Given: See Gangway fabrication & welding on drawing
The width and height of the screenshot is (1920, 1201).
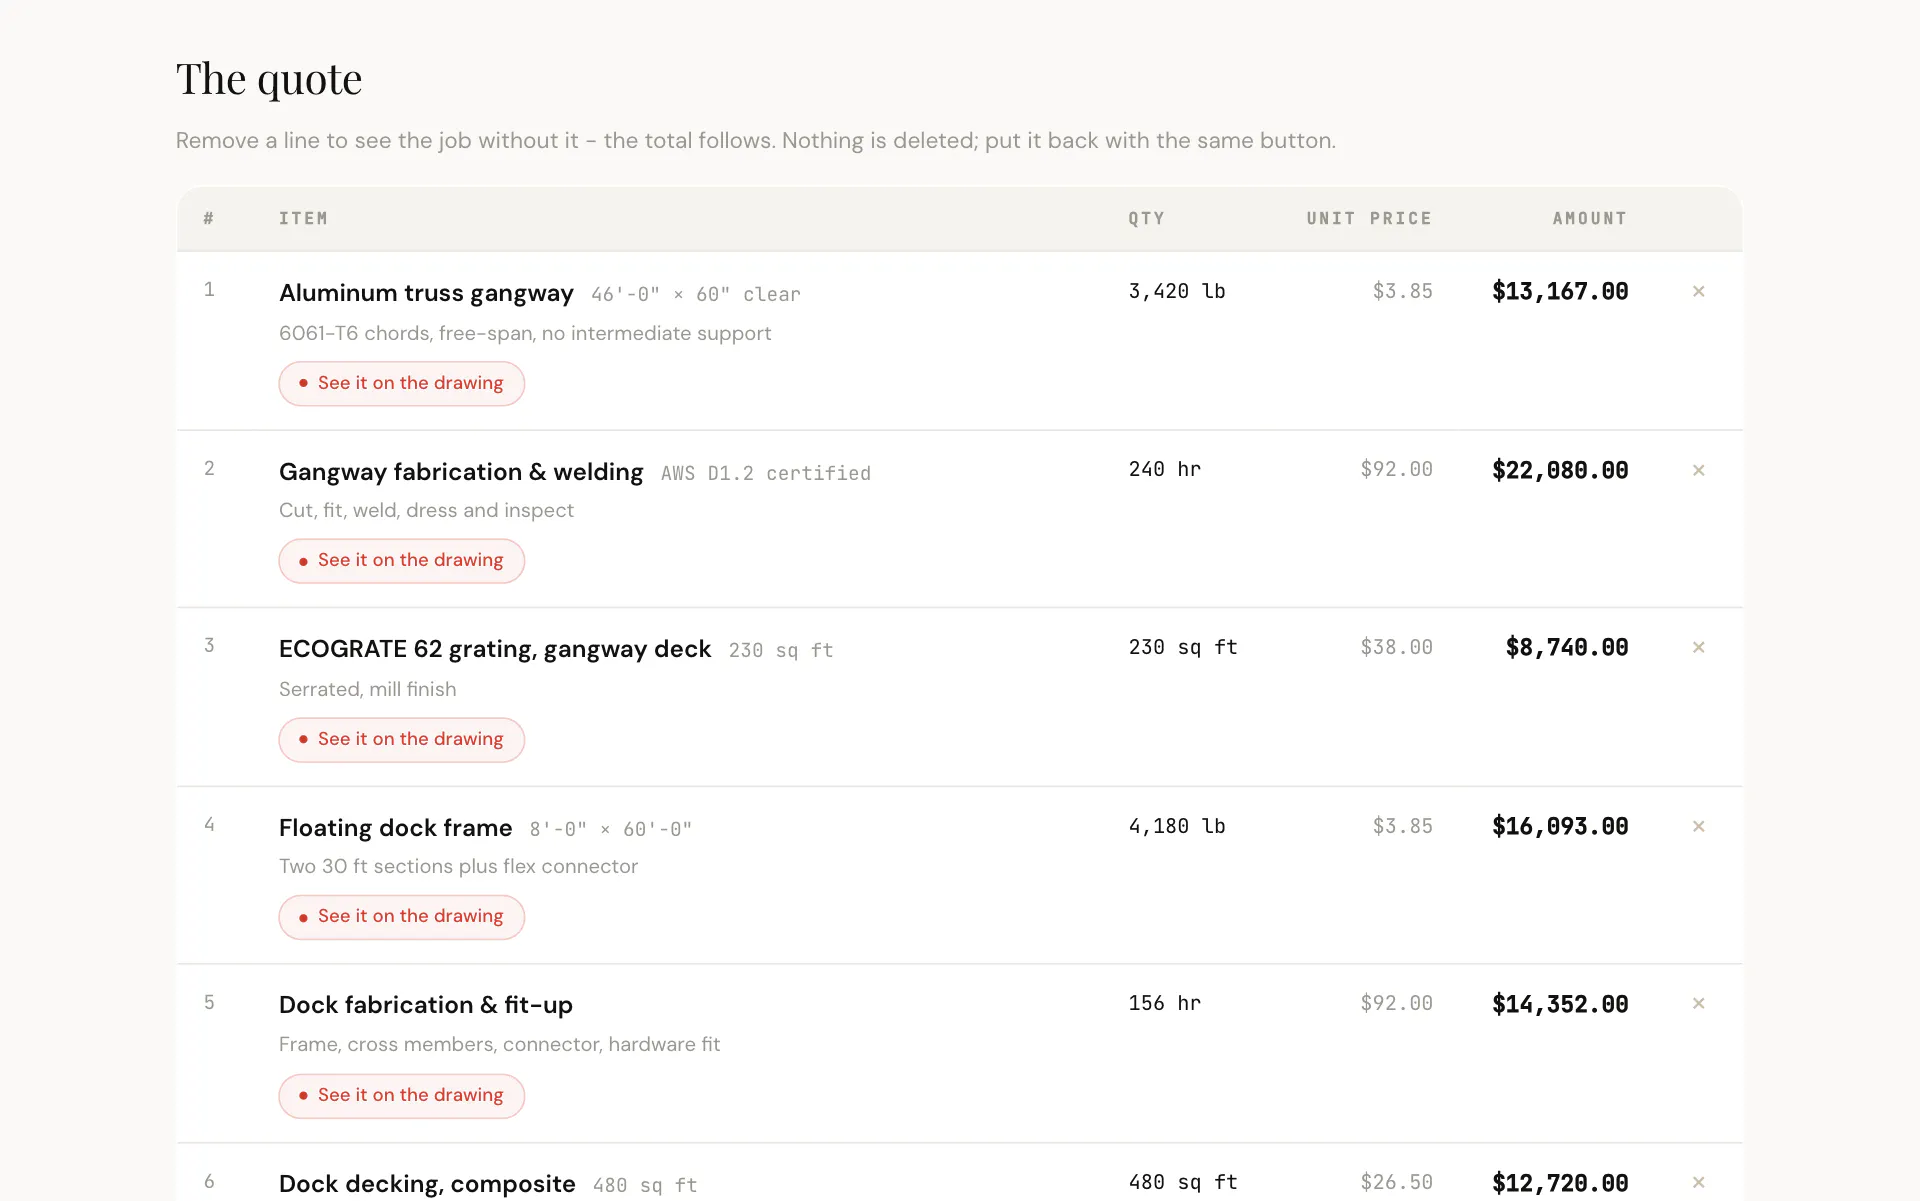Looking at the screenshot, I should pos(401,561).
